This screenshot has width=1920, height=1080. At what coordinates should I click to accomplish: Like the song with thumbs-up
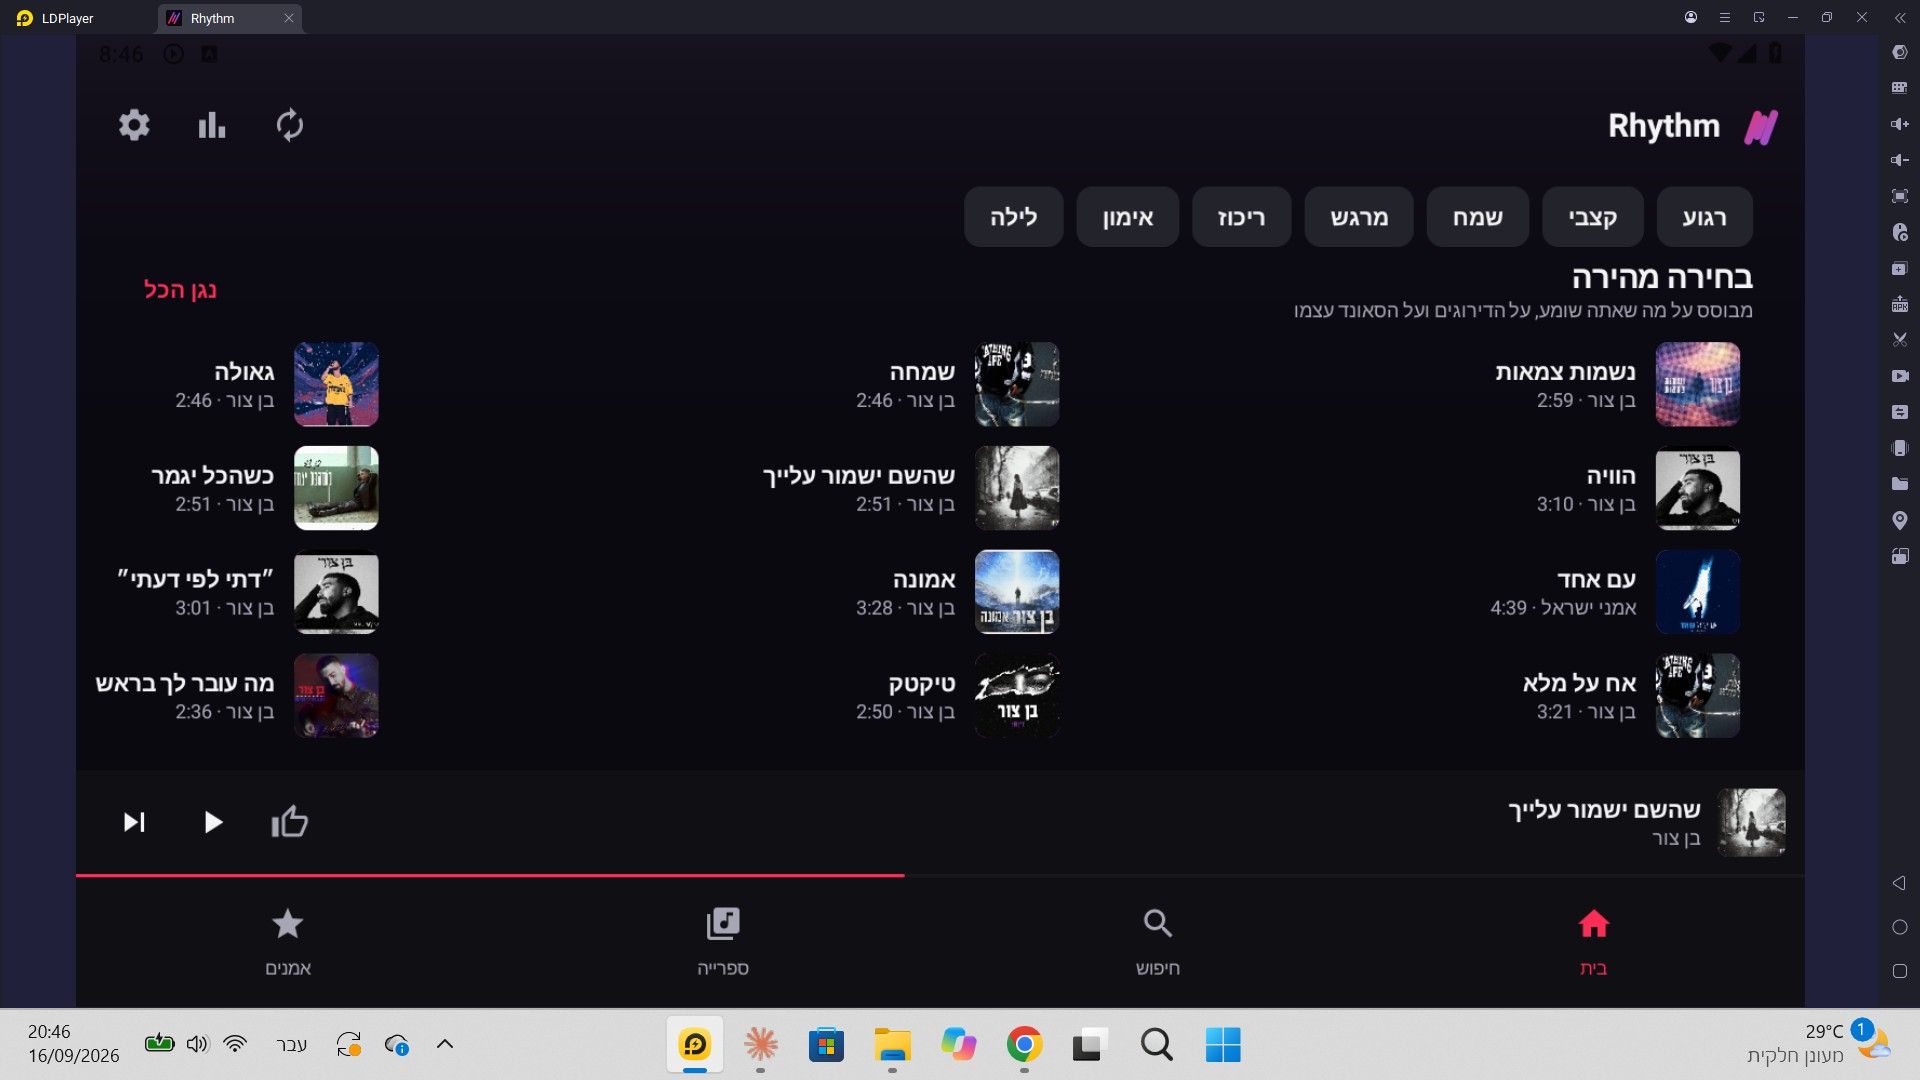[289, 822]
